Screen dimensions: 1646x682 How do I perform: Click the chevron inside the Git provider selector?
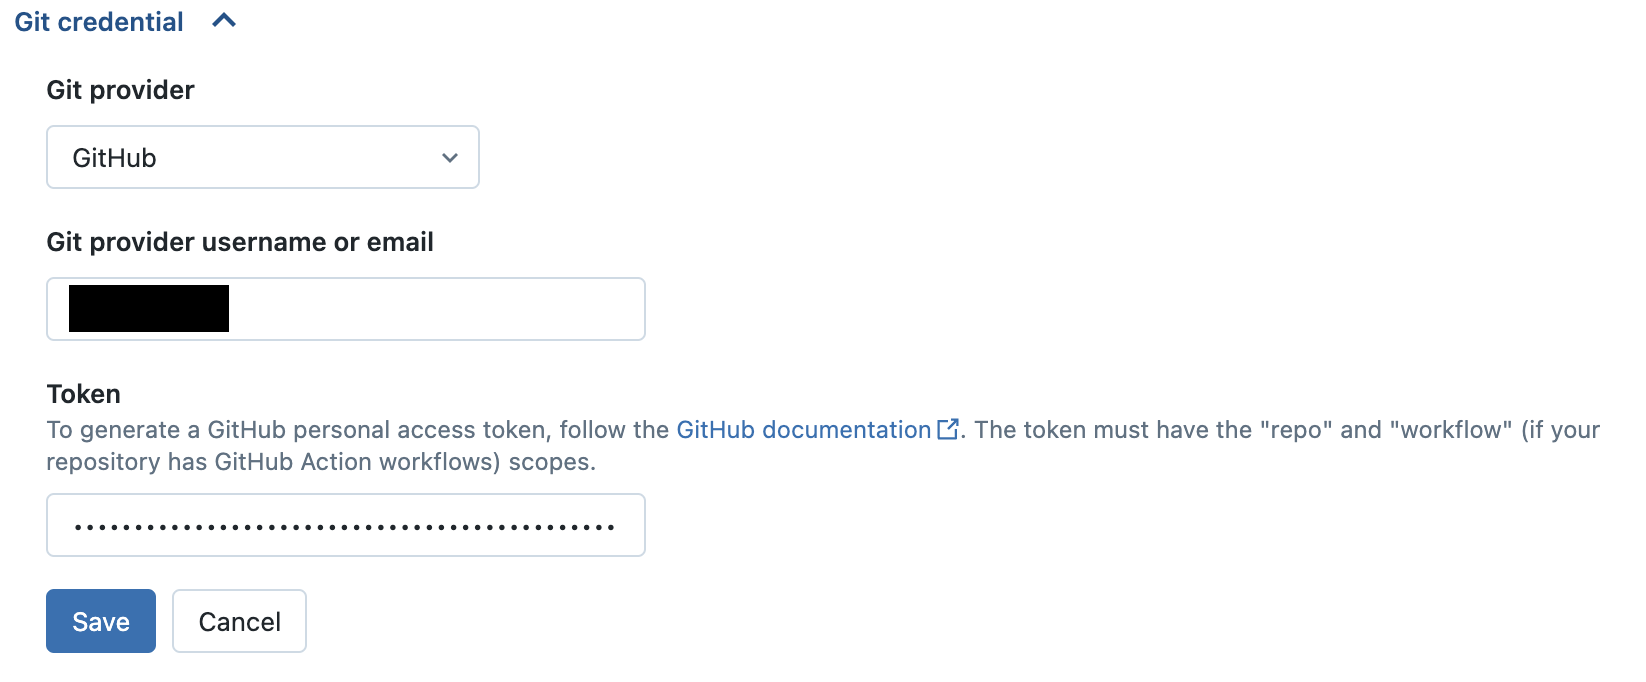(x=450, y=157)
